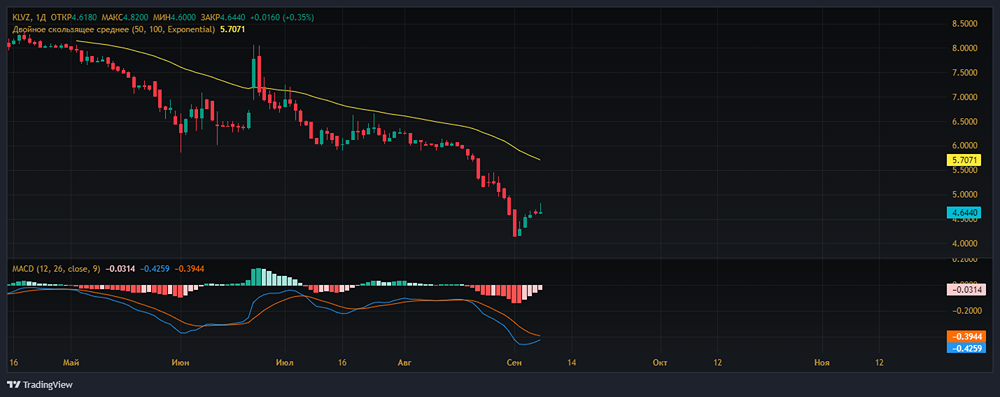This screenshot has width=1000, height=397.
Task: Click the Сен date label on time axis
Action: [x=513, y=363]
